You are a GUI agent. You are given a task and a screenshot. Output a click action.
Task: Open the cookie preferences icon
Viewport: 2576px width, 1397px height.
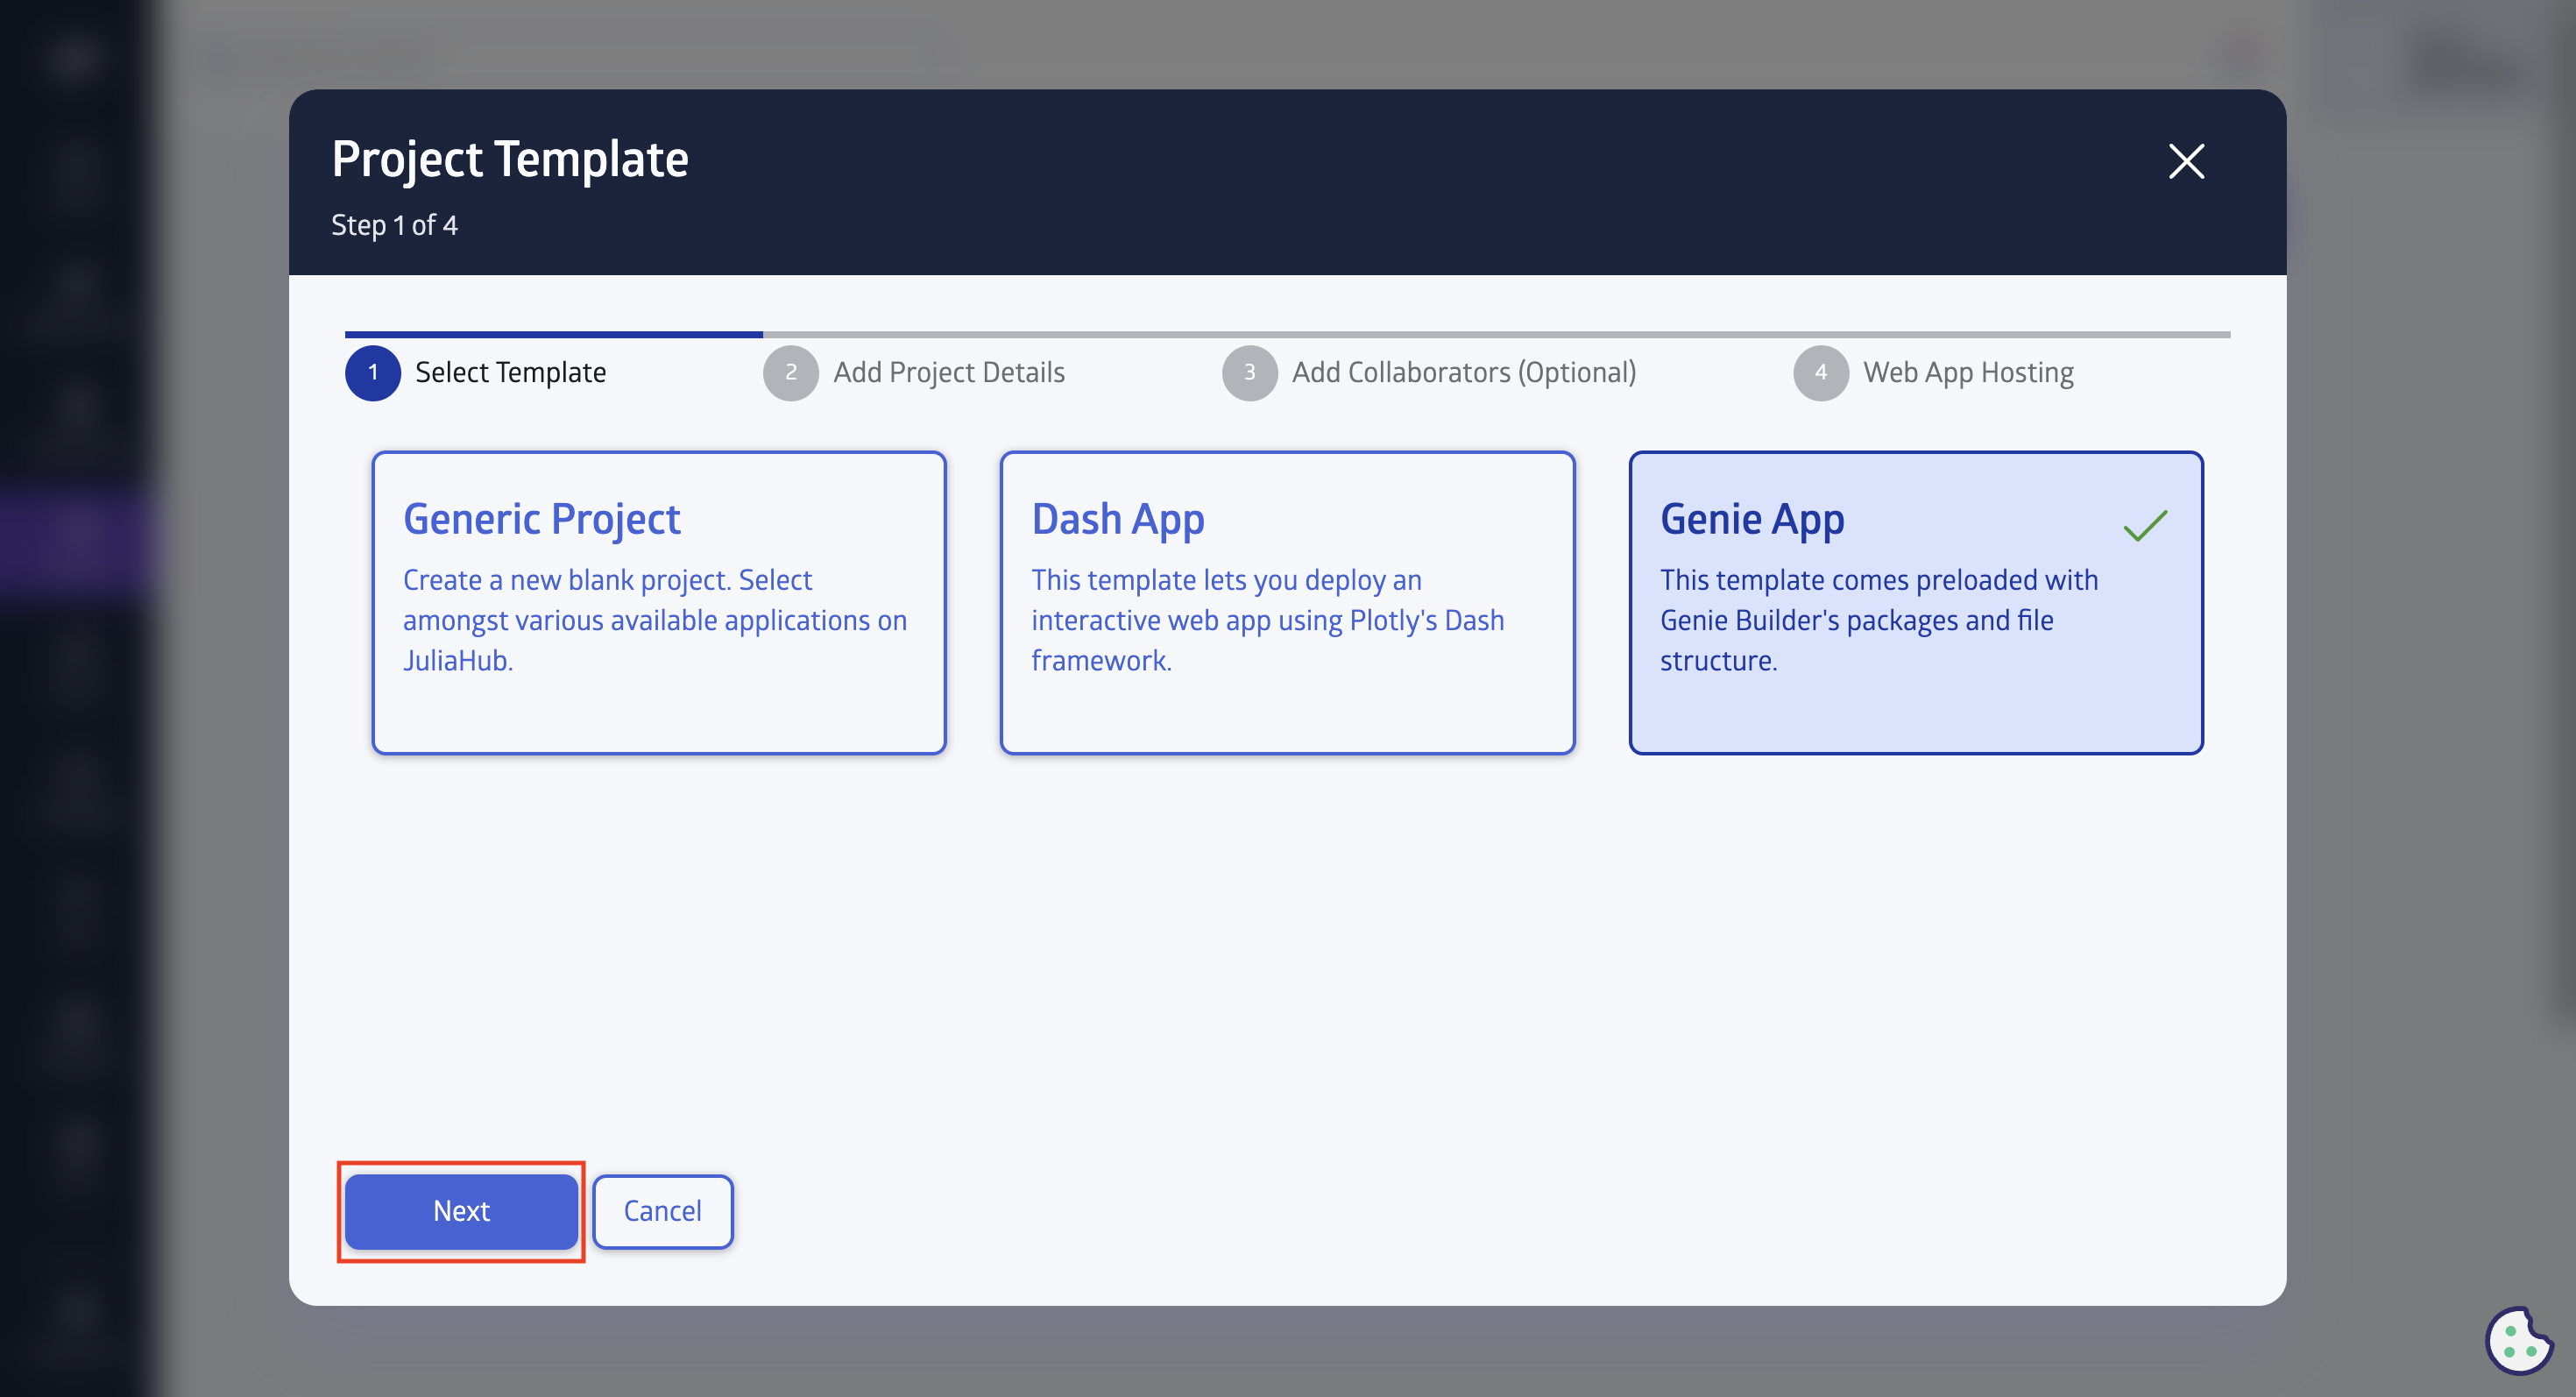pyautogui.click(x=2518, y=1340)
